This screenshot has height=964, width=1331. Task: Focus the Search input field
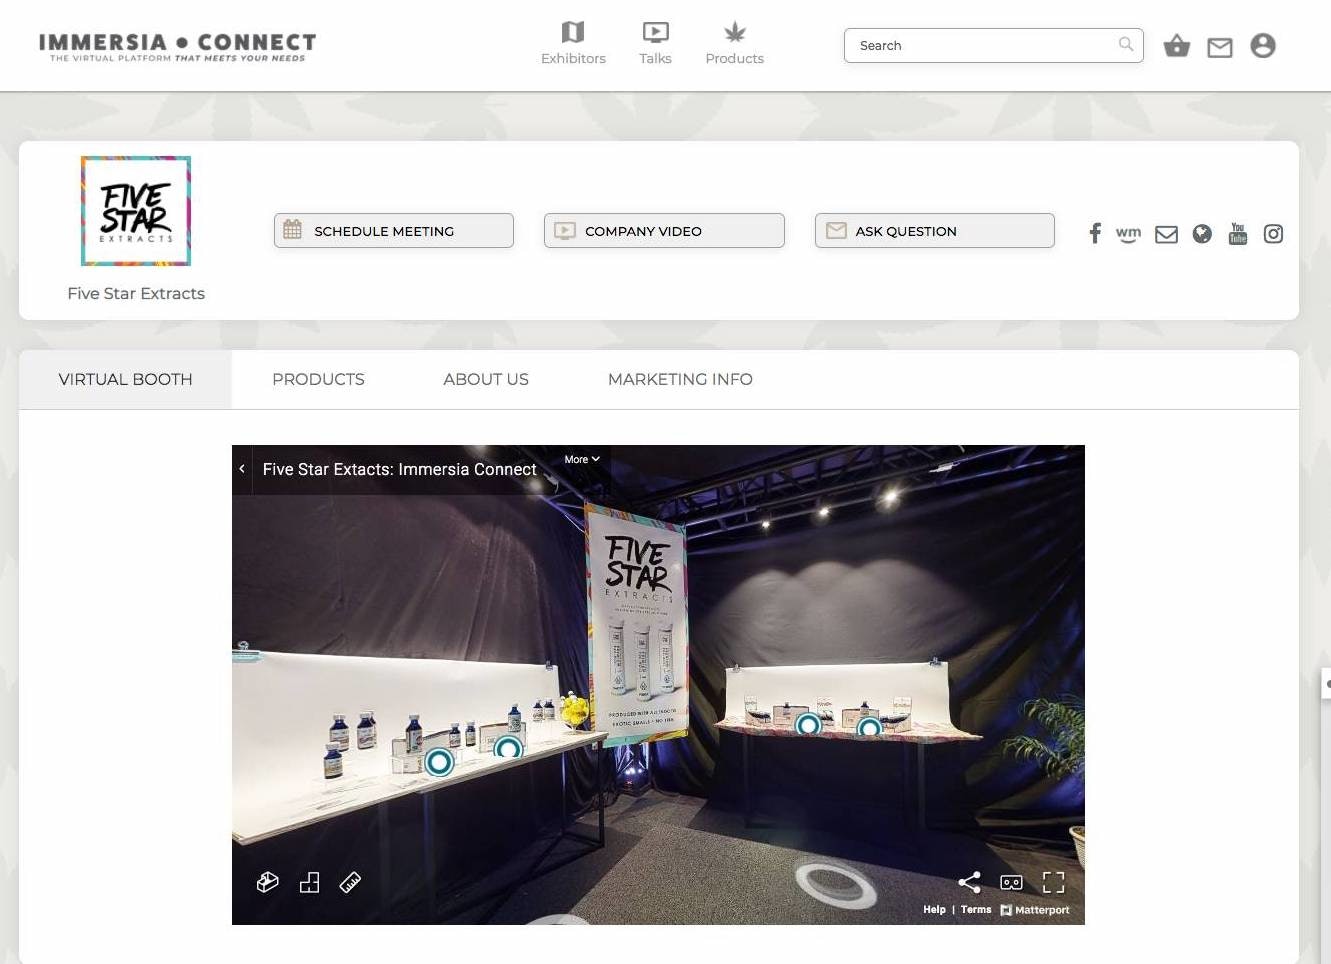coord(994,45)
